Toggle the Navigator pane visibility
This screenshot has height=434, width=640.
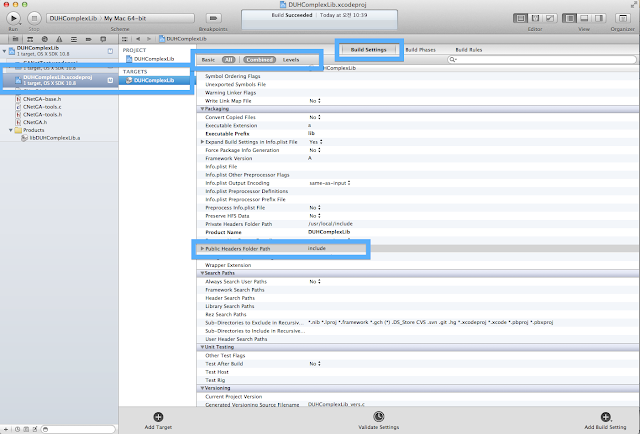tap(569, 18)
